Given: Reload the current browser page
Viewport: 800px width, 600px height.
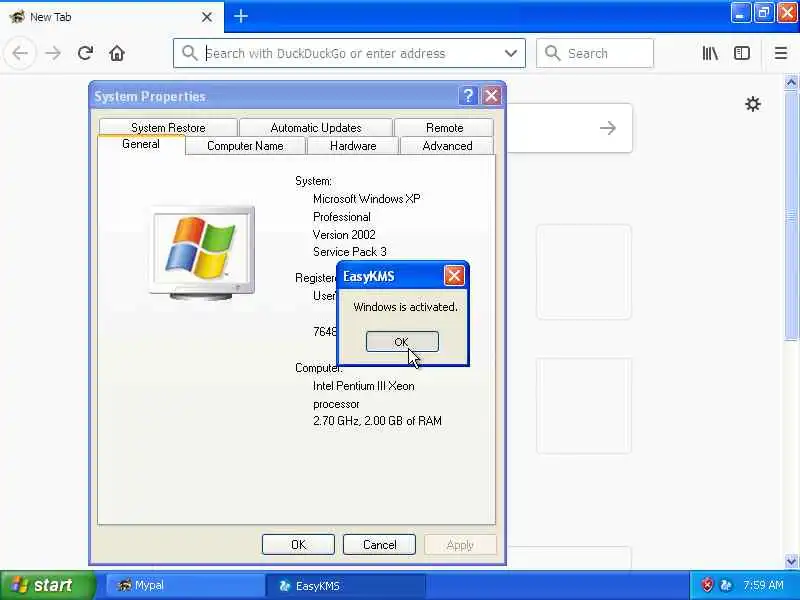Looking at the screenshot, I should 85,53.
